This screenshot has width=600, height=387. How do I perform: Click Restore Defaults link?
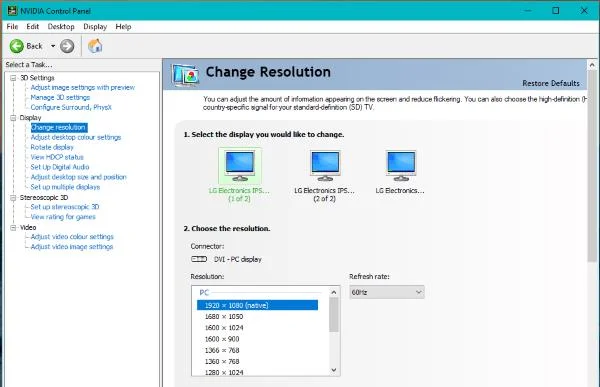point(551,83)
